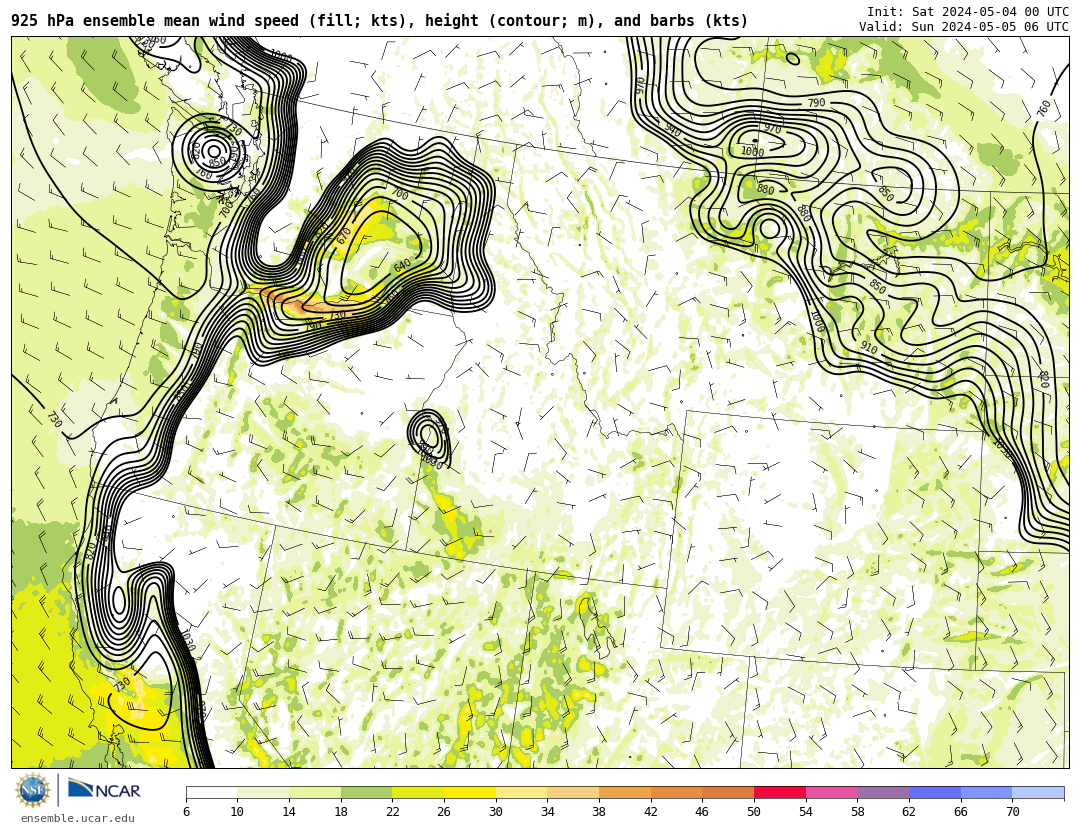
Task: Click the colorbar tick label '6'
Action: [186, 812]
